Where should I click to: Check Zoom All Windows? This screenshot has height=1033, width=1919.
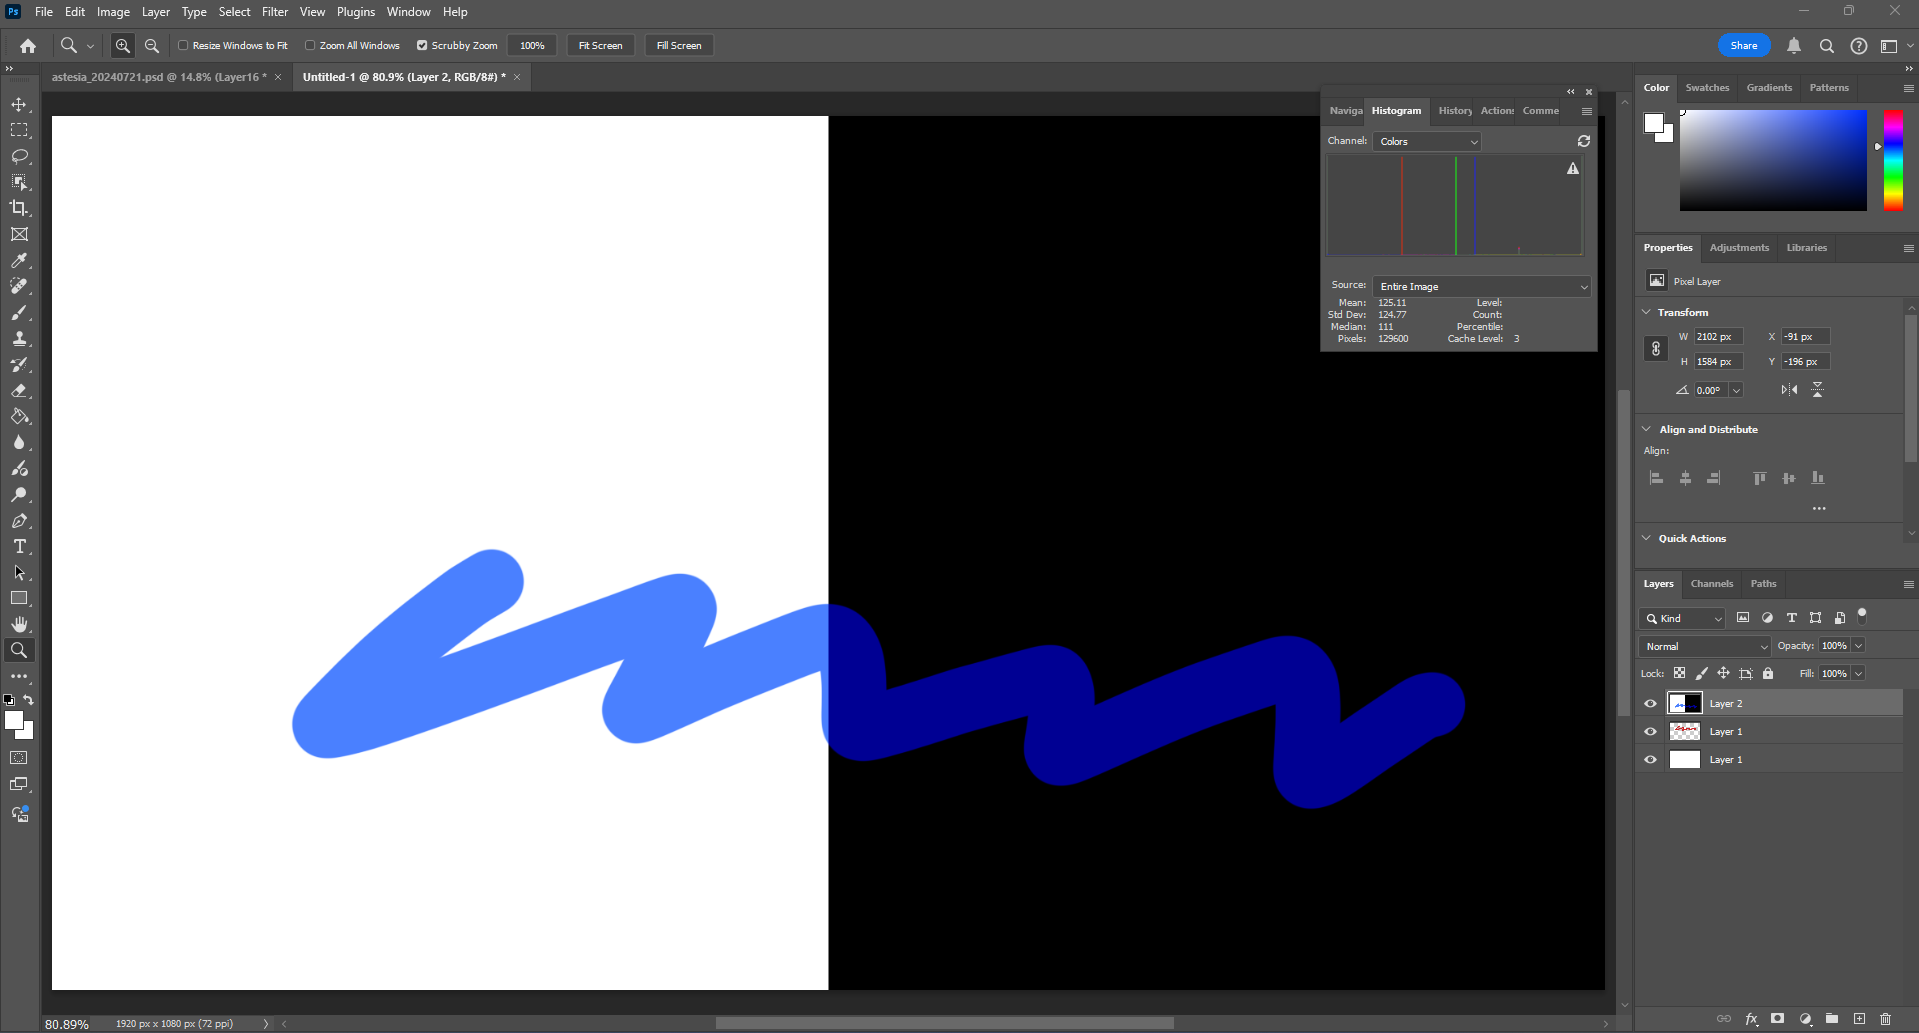(x=311, y=45)
